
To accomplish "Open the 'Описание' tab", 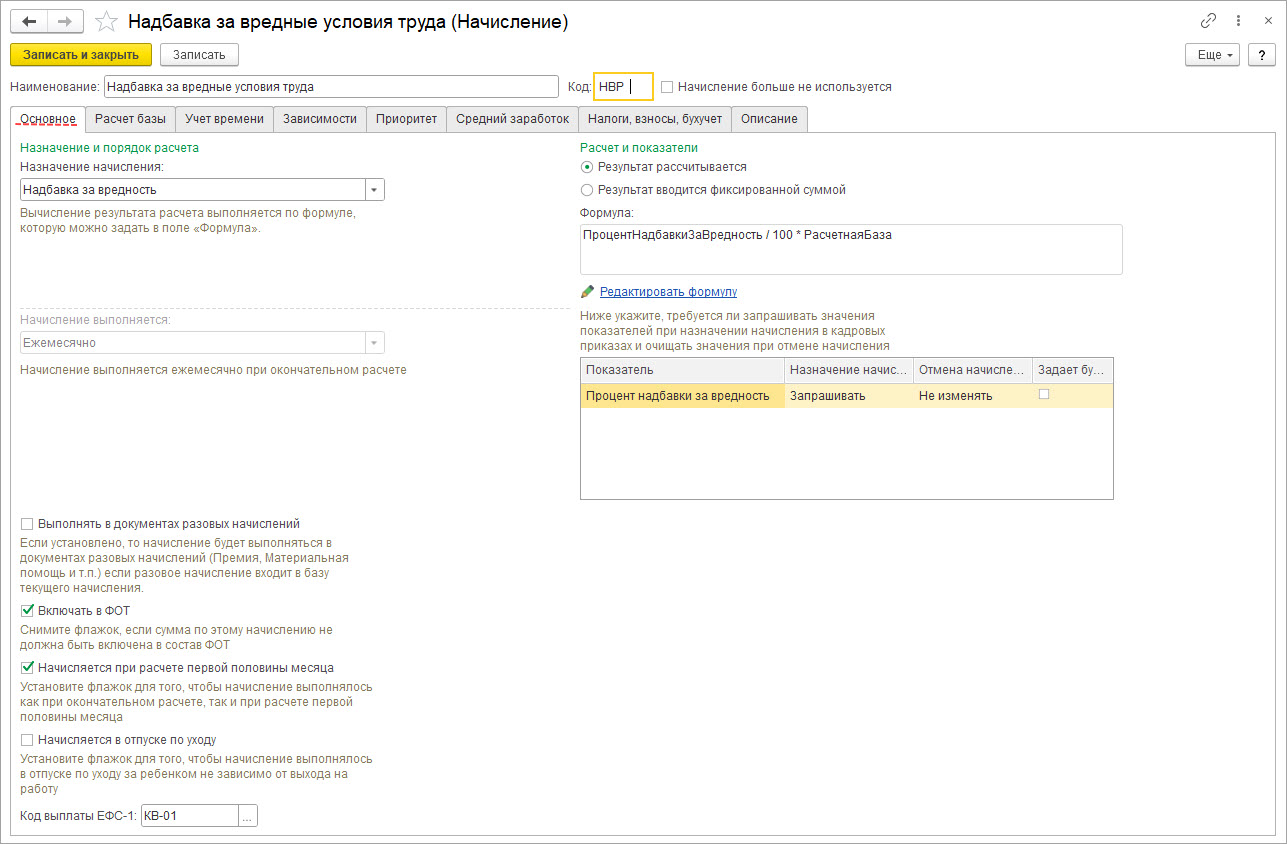I will [769, 119].
